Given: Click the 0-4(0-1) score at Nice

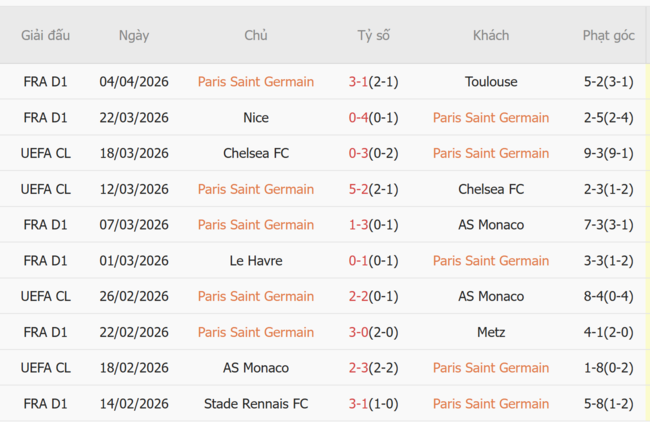Looking at the screenshot, I should point(373,118).
